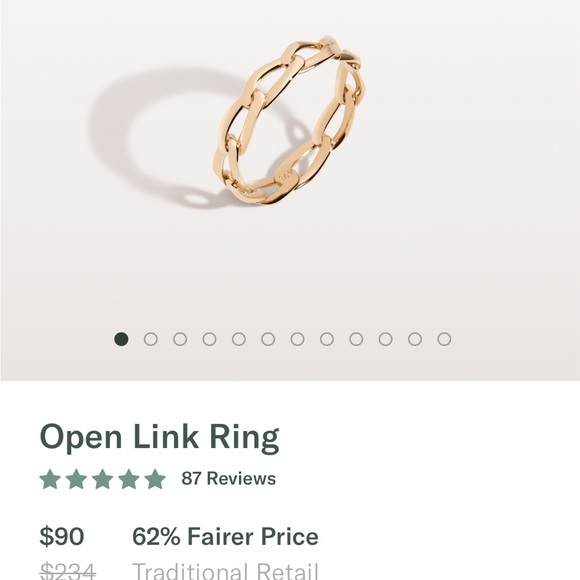Select the seventh carousel indicator dot
580x580 pixels.
[297, 339]
